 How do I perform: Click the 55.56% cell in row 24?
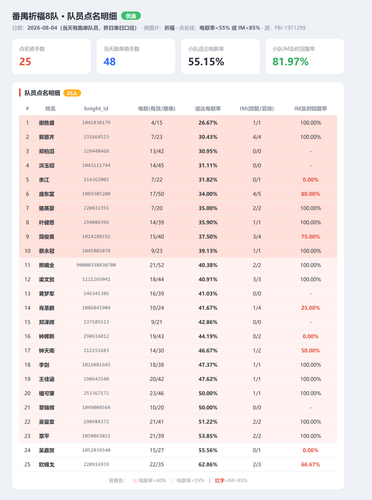coord(208,450)
